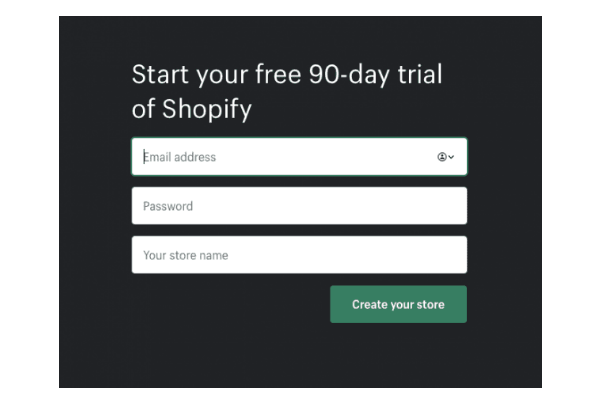Viewport: 609px width, 404px height.
Task: Click the Email address placeholder text
Action: [180, 157]
